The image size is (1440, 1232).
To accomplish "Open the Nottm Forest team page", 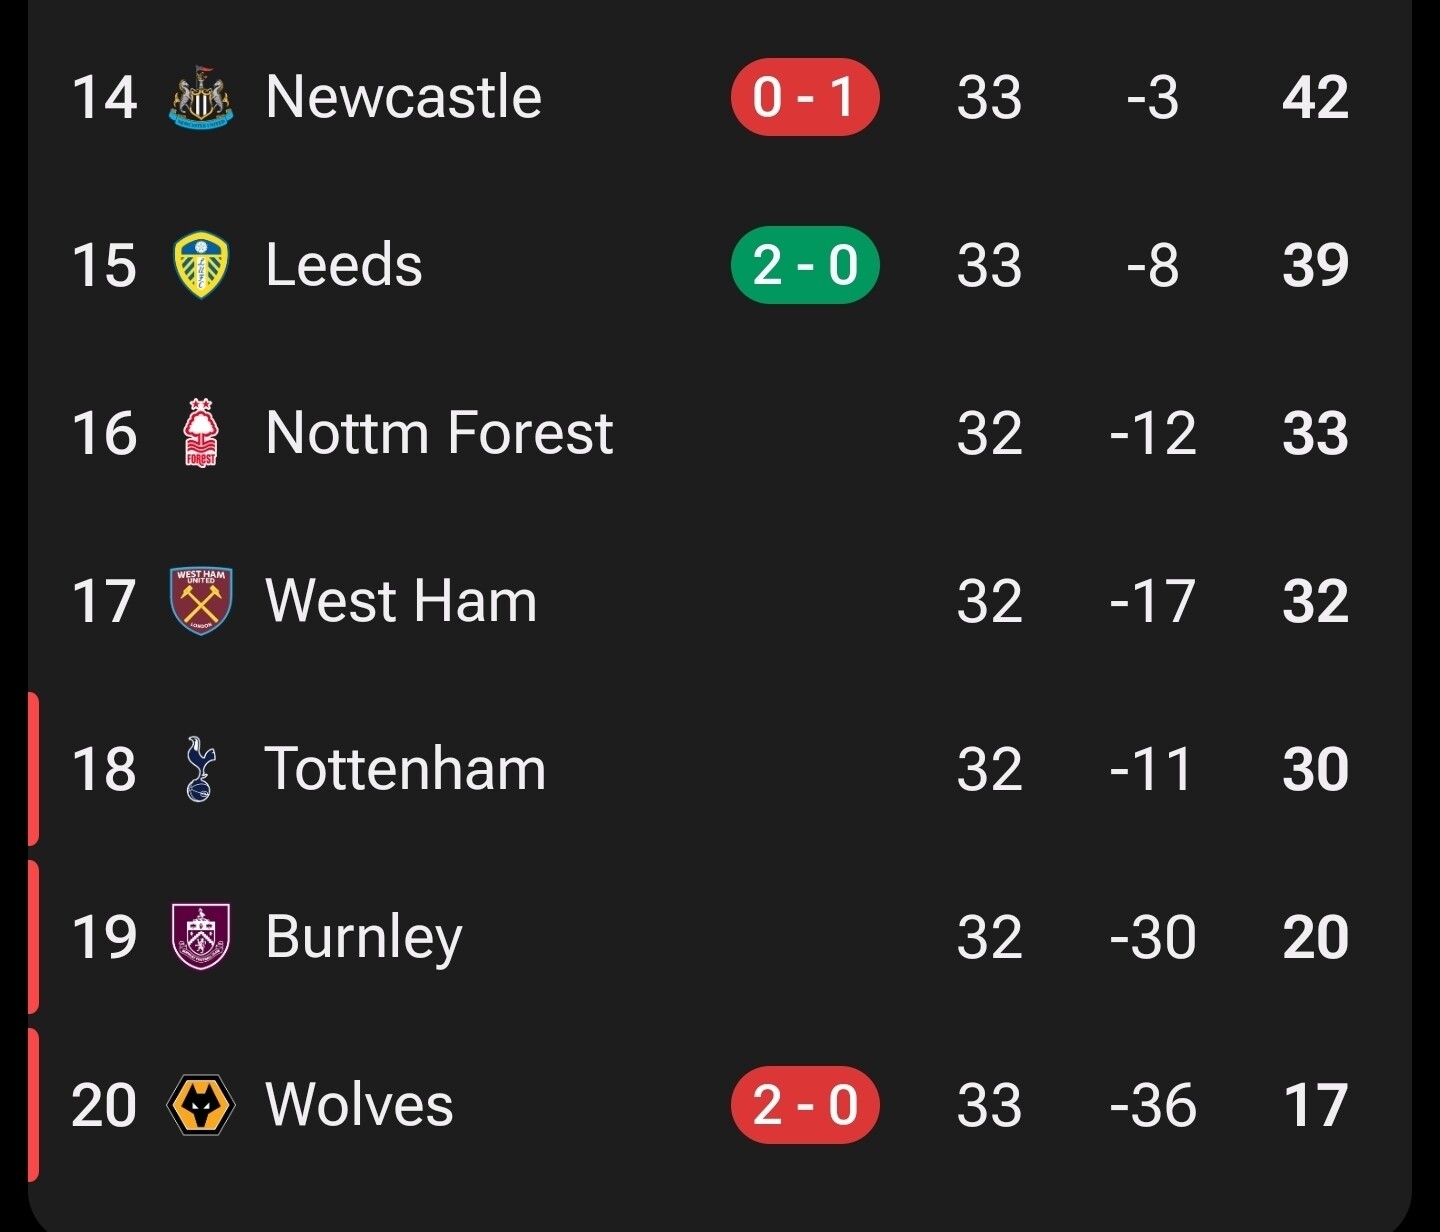I will (439, 434).
